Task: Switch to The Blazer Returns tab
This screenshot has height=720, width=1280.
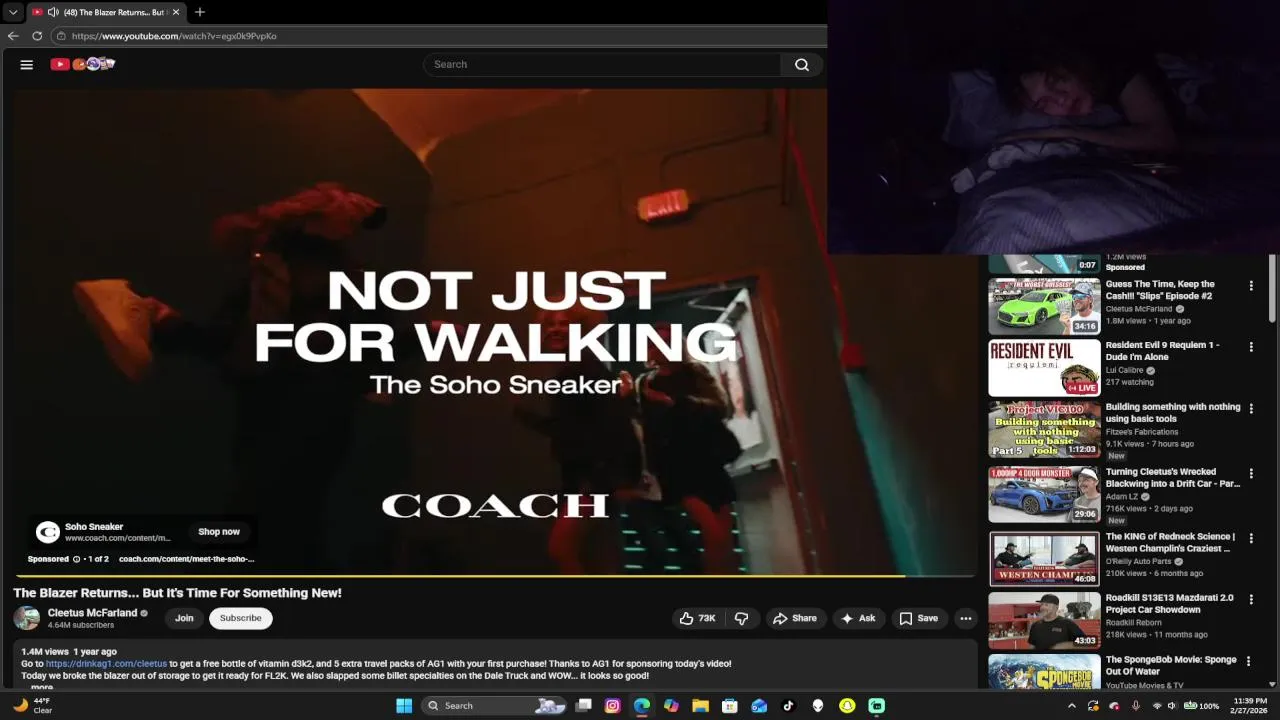Action: (x=105, y=12)
